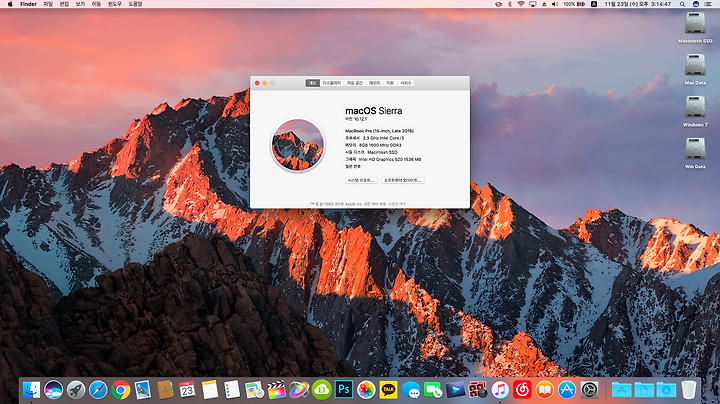Open battery 100% status menu
Screen dimensions: 720x404
pos(574,4)
